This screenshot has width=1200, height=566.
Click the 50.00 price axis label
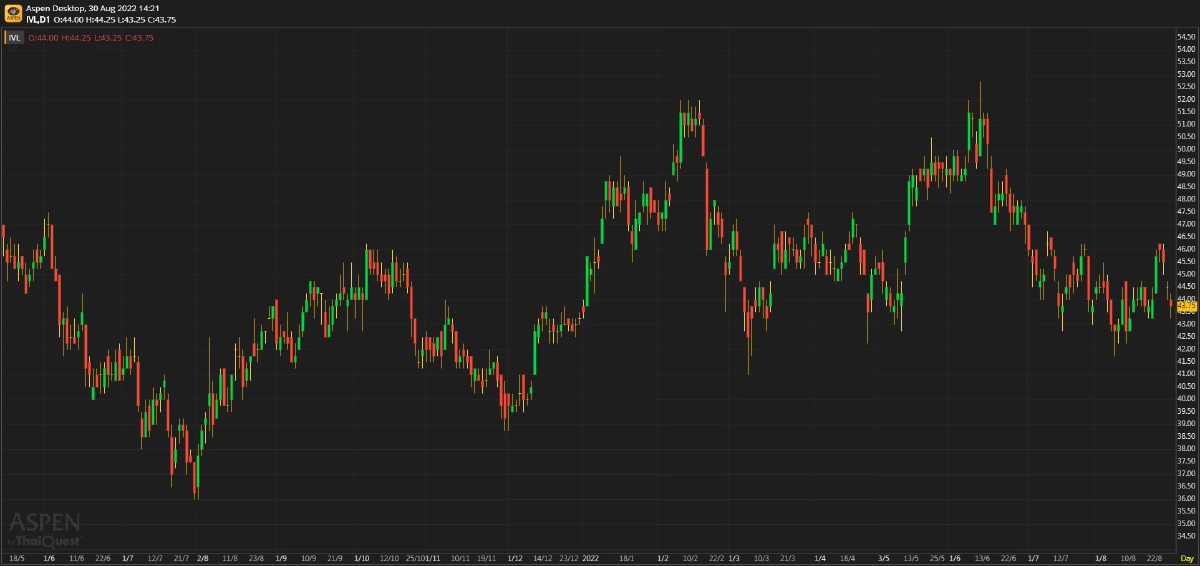(1187, 149)
